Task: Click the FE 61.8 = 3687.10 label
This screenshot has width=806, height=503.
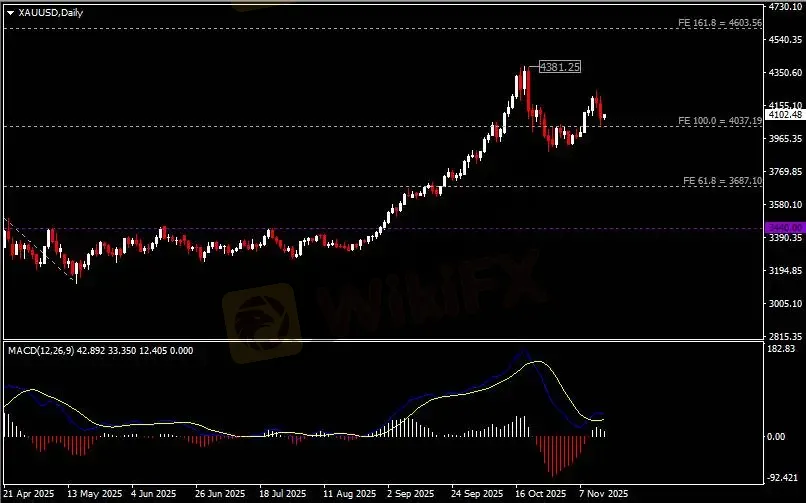Action: pos(722,181)
